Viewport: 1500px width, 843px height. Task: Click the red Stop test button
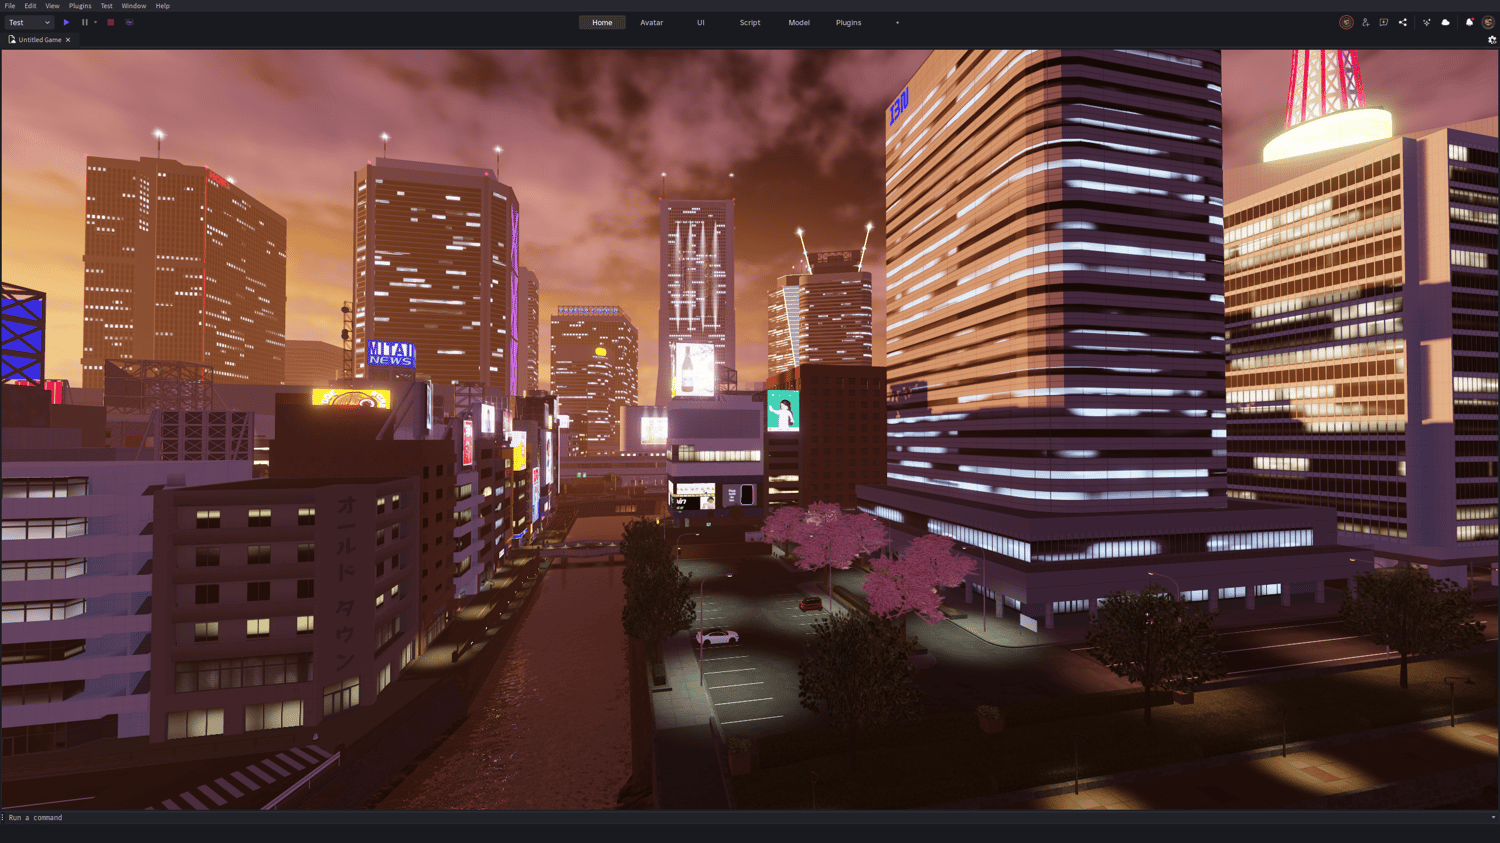(111, 22)
